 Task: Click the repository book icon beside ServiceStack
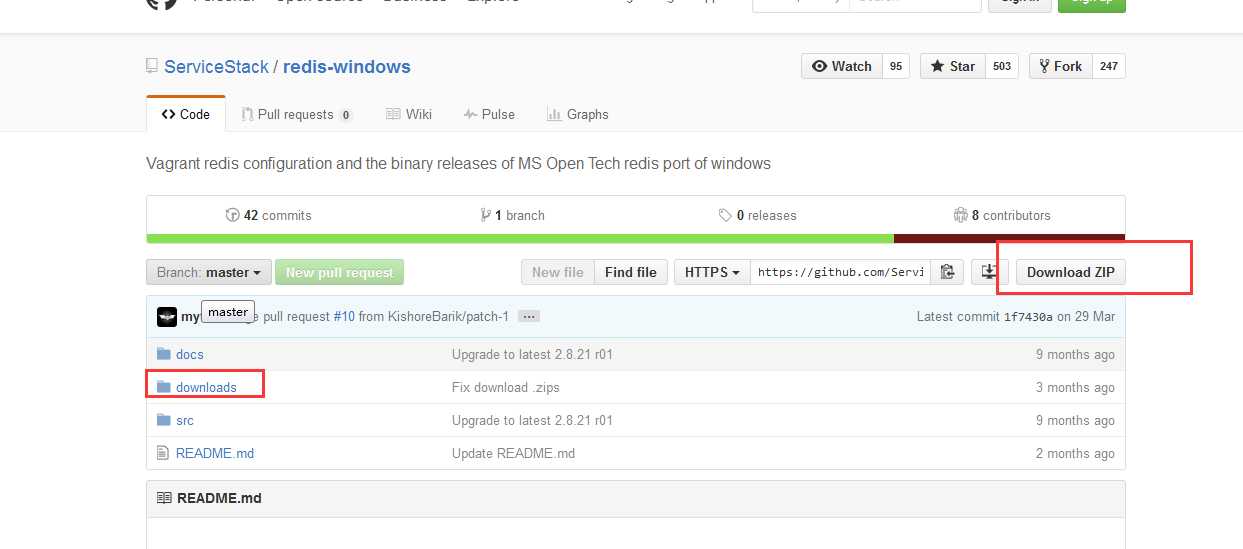point(152,66)
